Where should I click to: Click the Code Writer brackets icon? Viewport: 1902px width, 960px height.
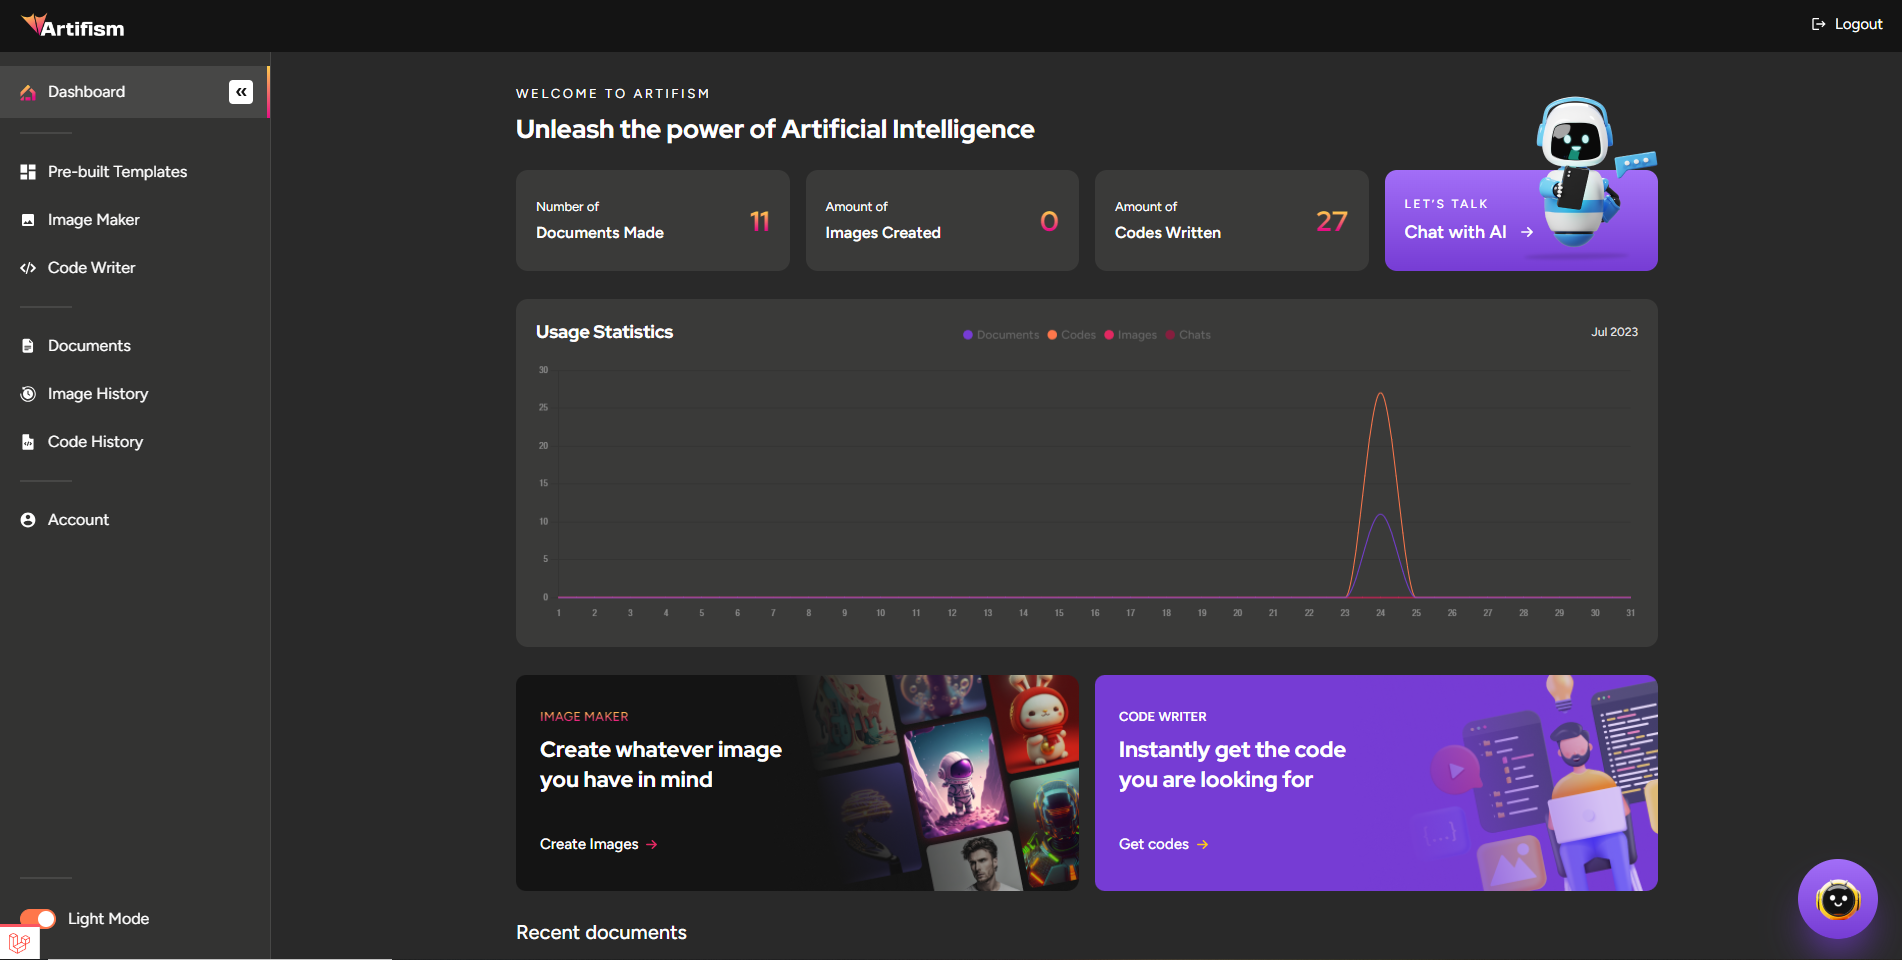(28, 268)
